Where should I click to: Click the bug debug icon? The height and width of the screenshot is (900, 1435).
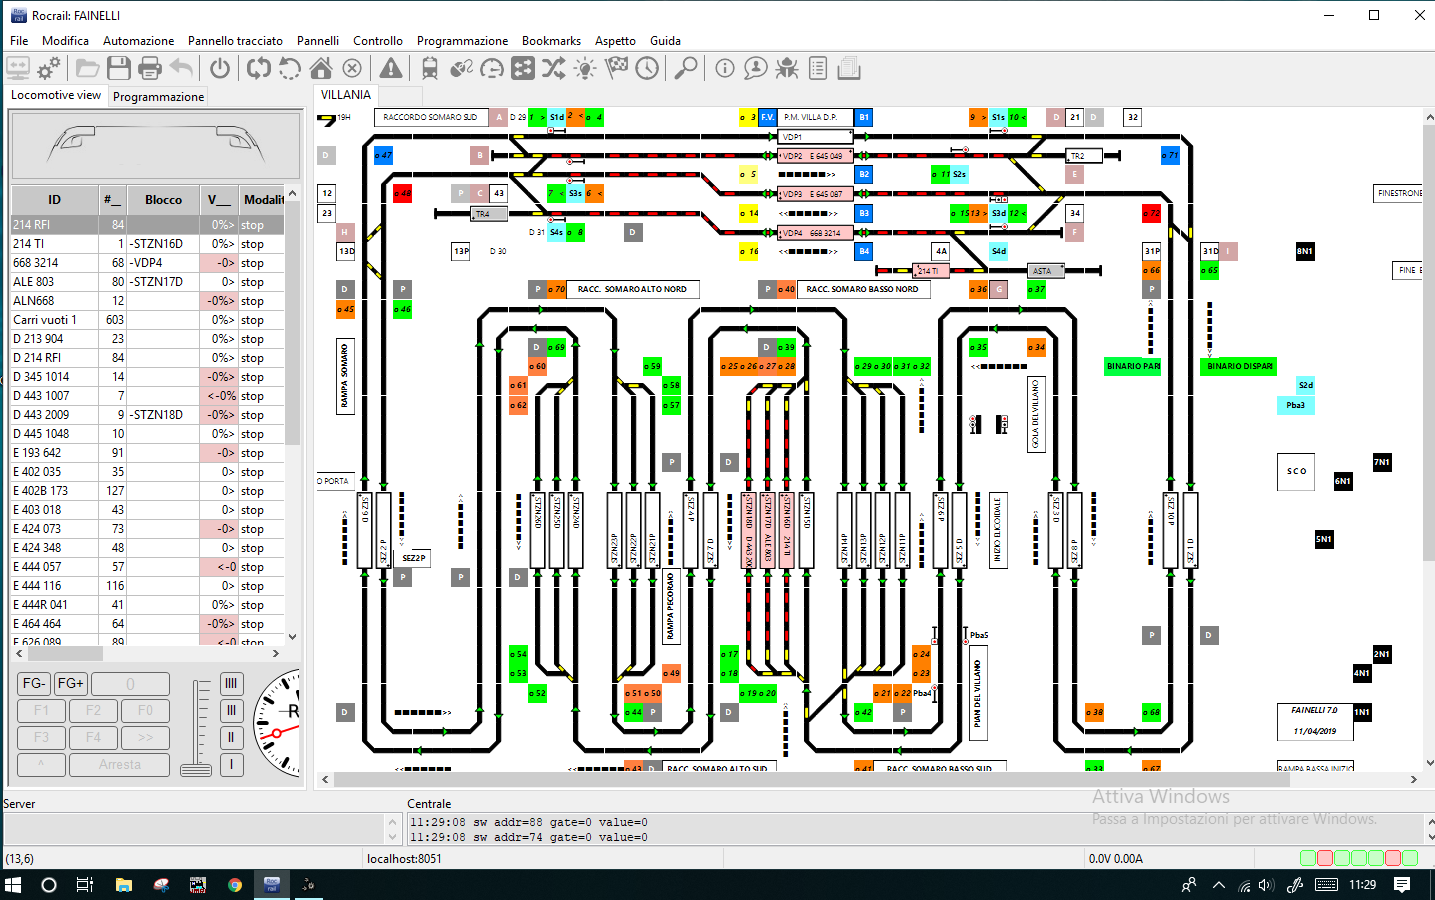click(787, 68)
